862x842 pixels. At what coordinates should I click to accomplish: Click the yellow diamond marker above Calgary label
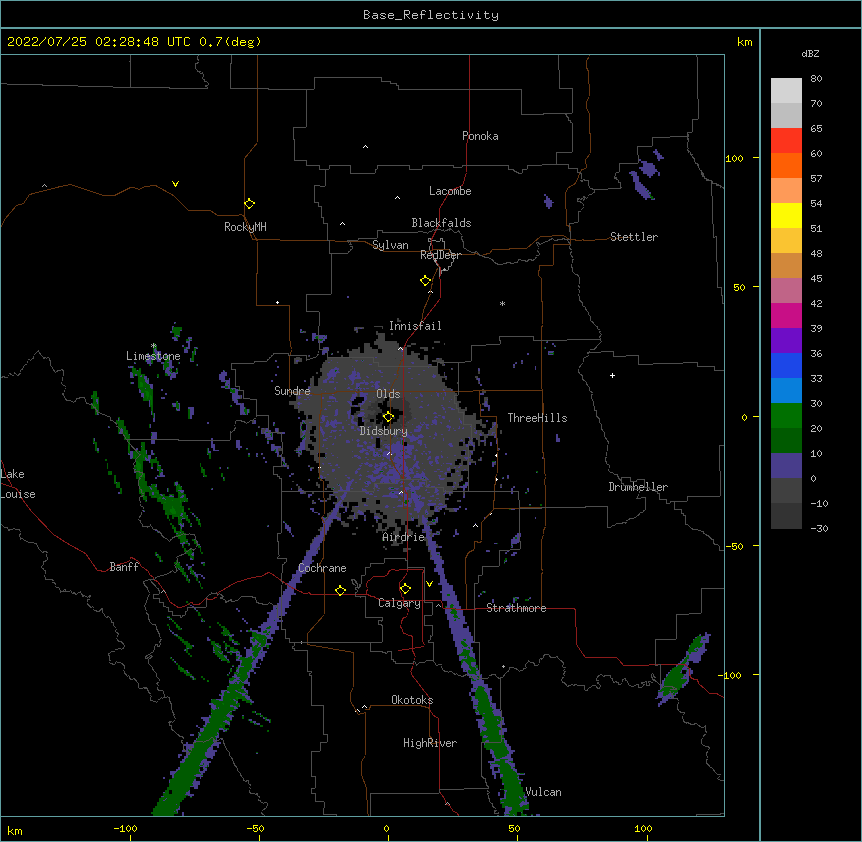pos(405,589)
